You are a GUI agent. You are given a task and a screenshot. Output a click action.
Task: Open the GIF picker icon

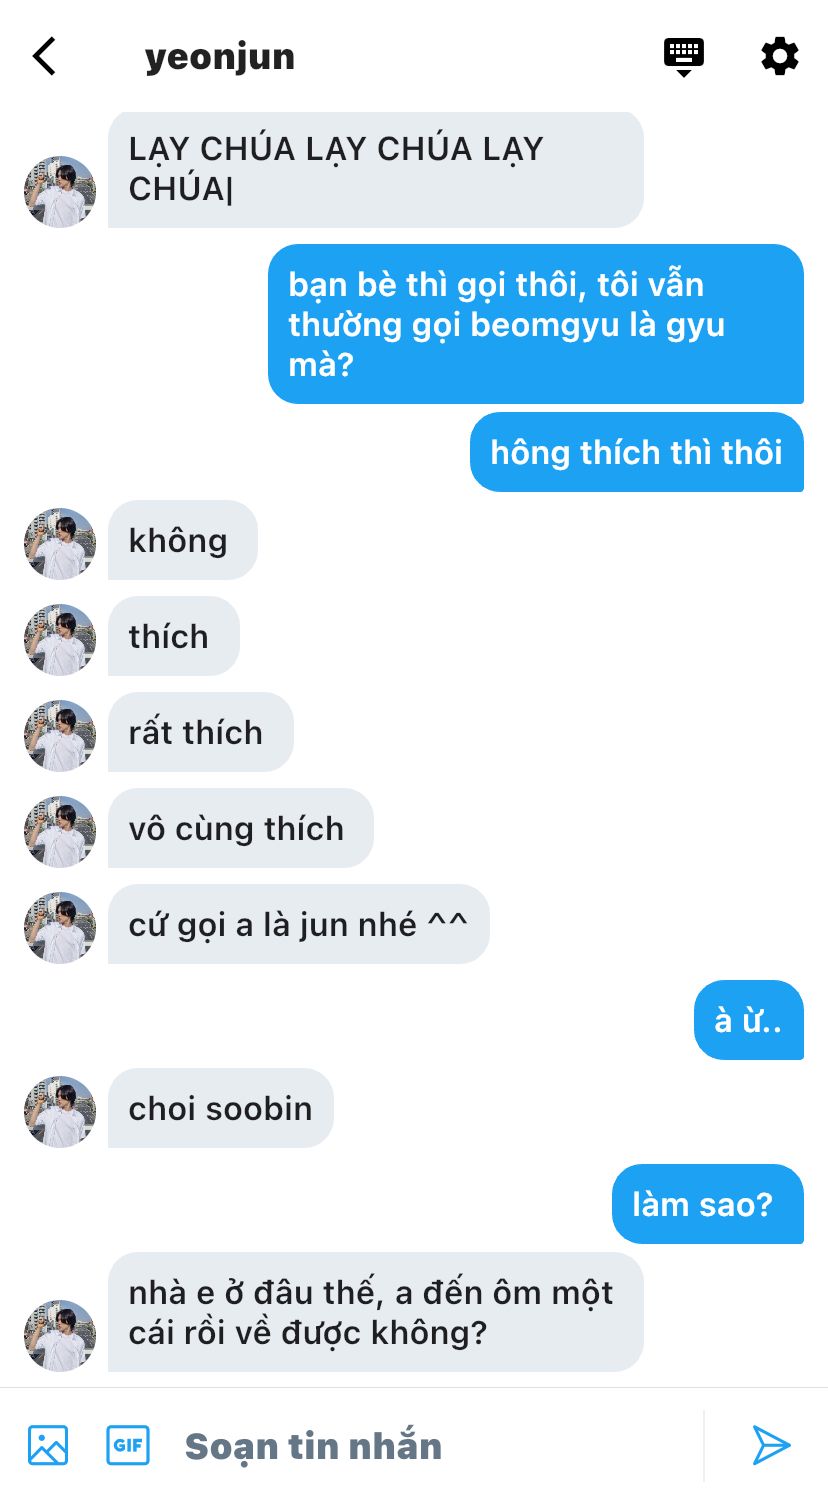click(128, 1445)
